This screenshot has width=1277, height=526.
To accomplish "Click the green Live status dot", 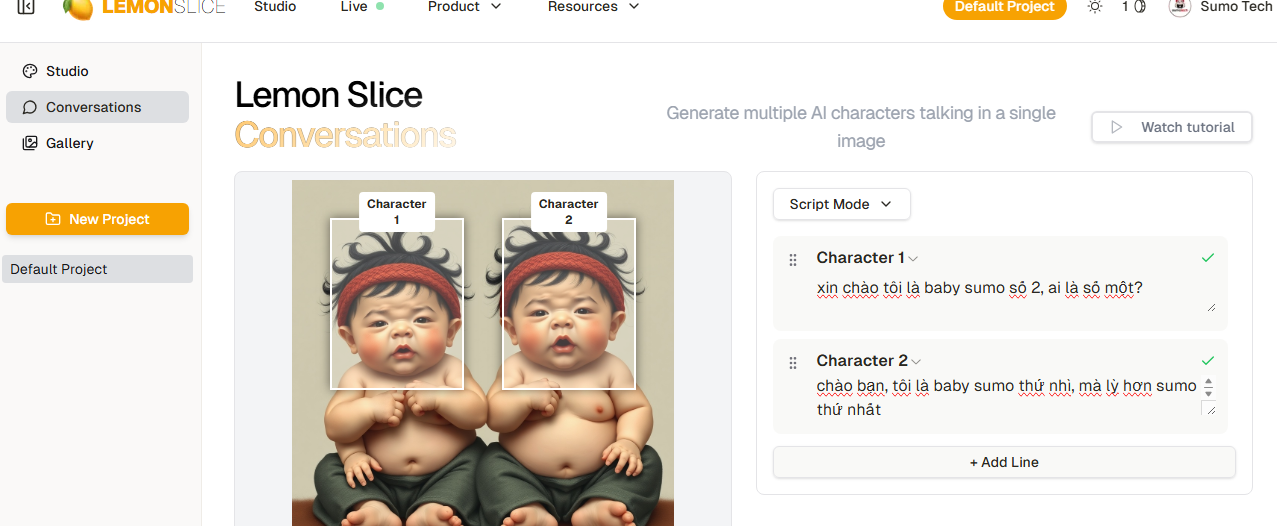I will pos(380,6).
